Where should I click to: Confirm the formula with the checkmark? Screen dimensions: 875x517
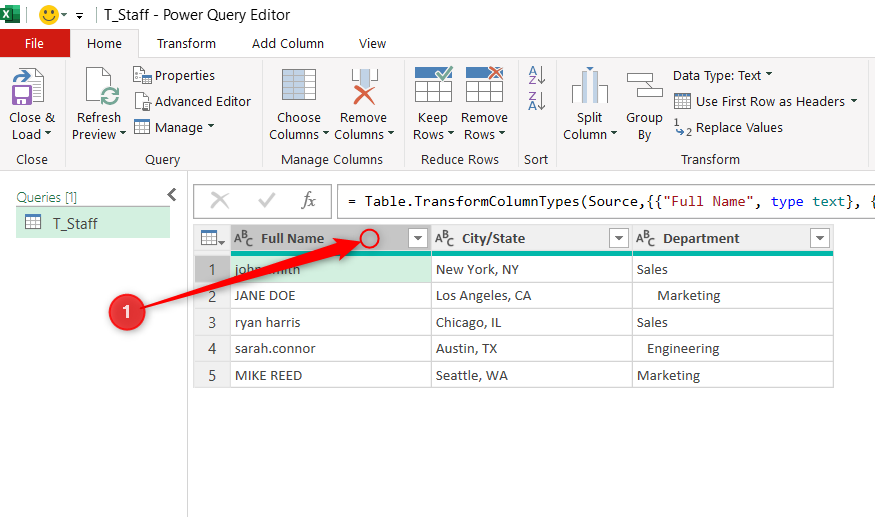click(266, 200)
